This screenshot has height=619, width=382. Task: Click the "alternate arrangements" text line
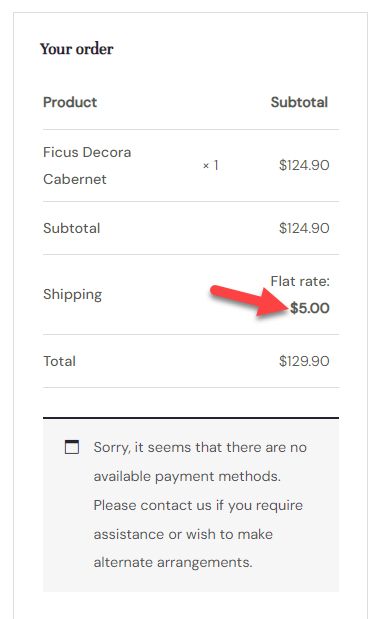pos(173,562)
